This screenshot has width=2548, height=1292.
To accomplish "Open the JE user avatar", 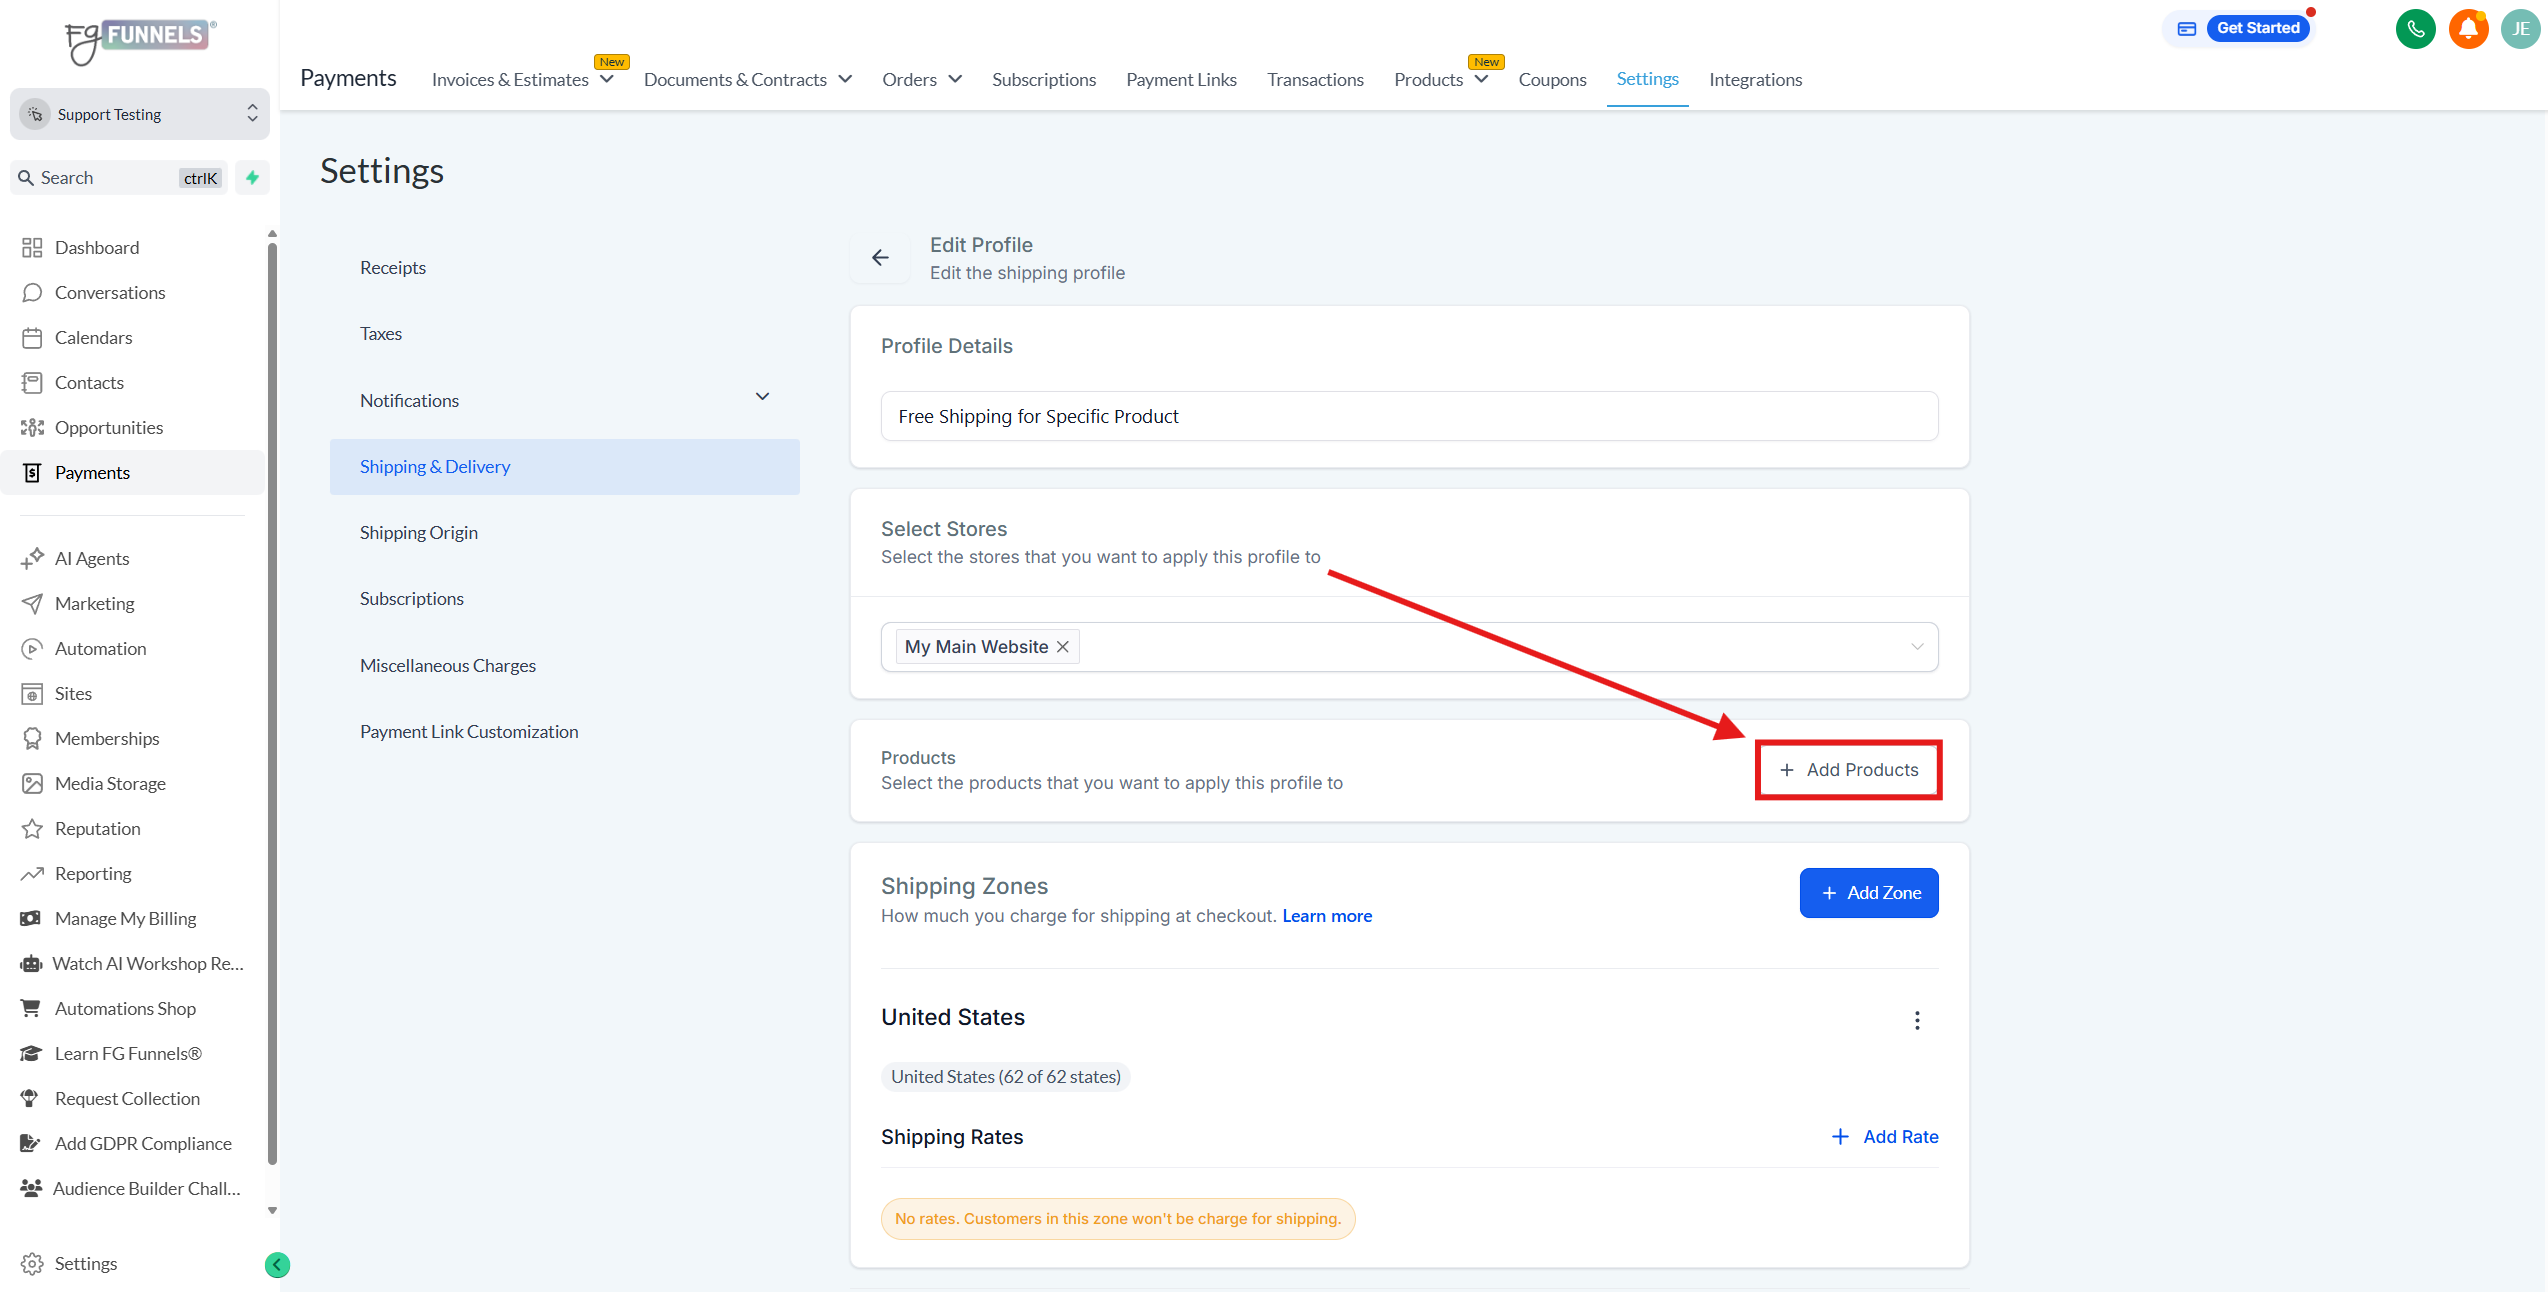I will click(2520, 29).
